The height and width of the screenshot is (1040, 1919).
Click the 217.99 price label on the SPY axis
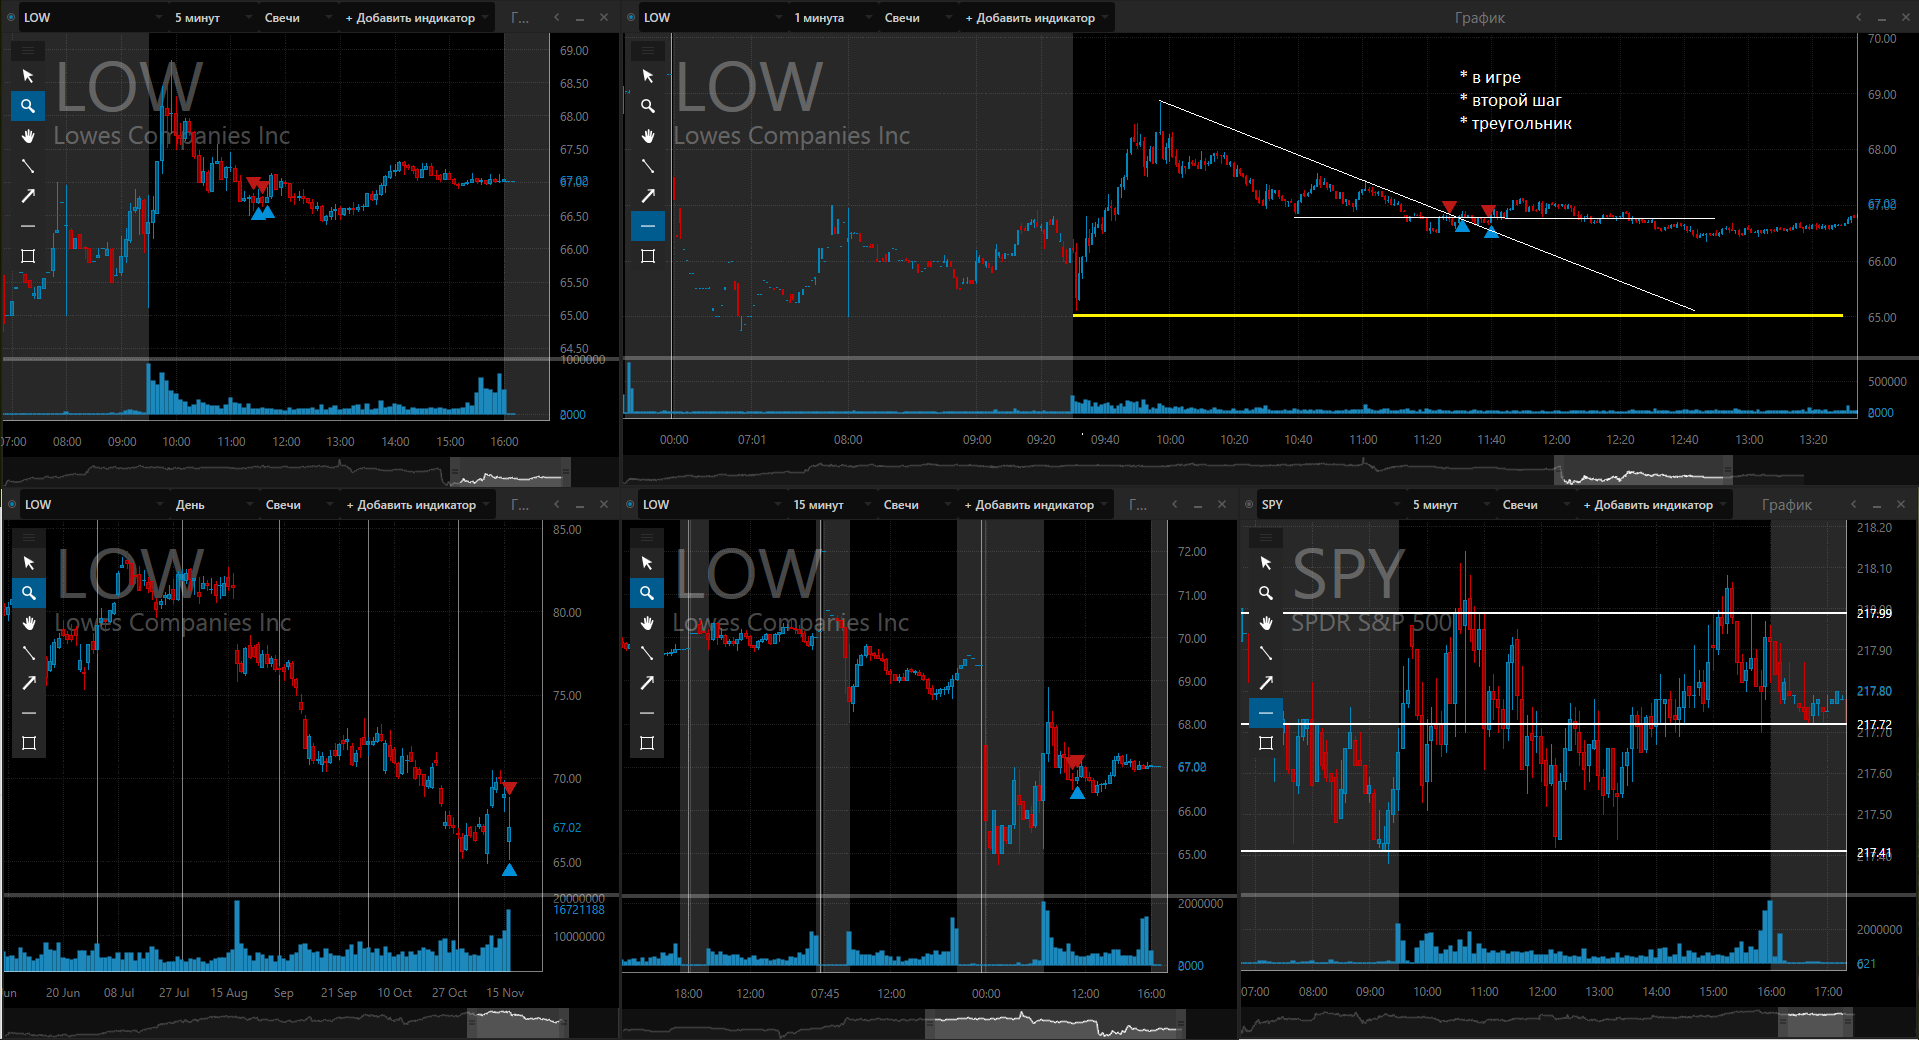coord(1874,613)
